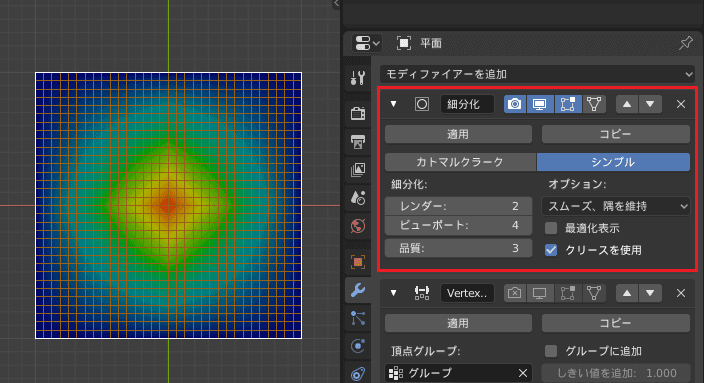Click the 品質 value field

click(x=458, y=248)
